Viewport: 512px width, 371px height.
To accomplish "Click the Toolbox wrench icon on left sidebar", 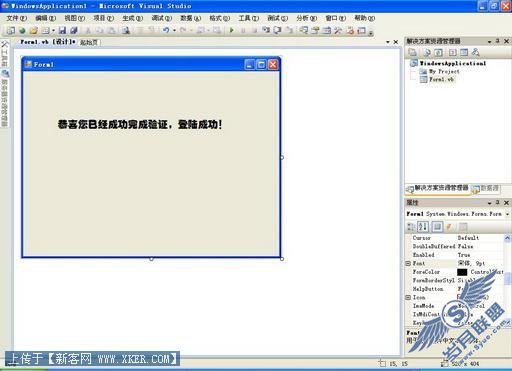I will [4, 44].
